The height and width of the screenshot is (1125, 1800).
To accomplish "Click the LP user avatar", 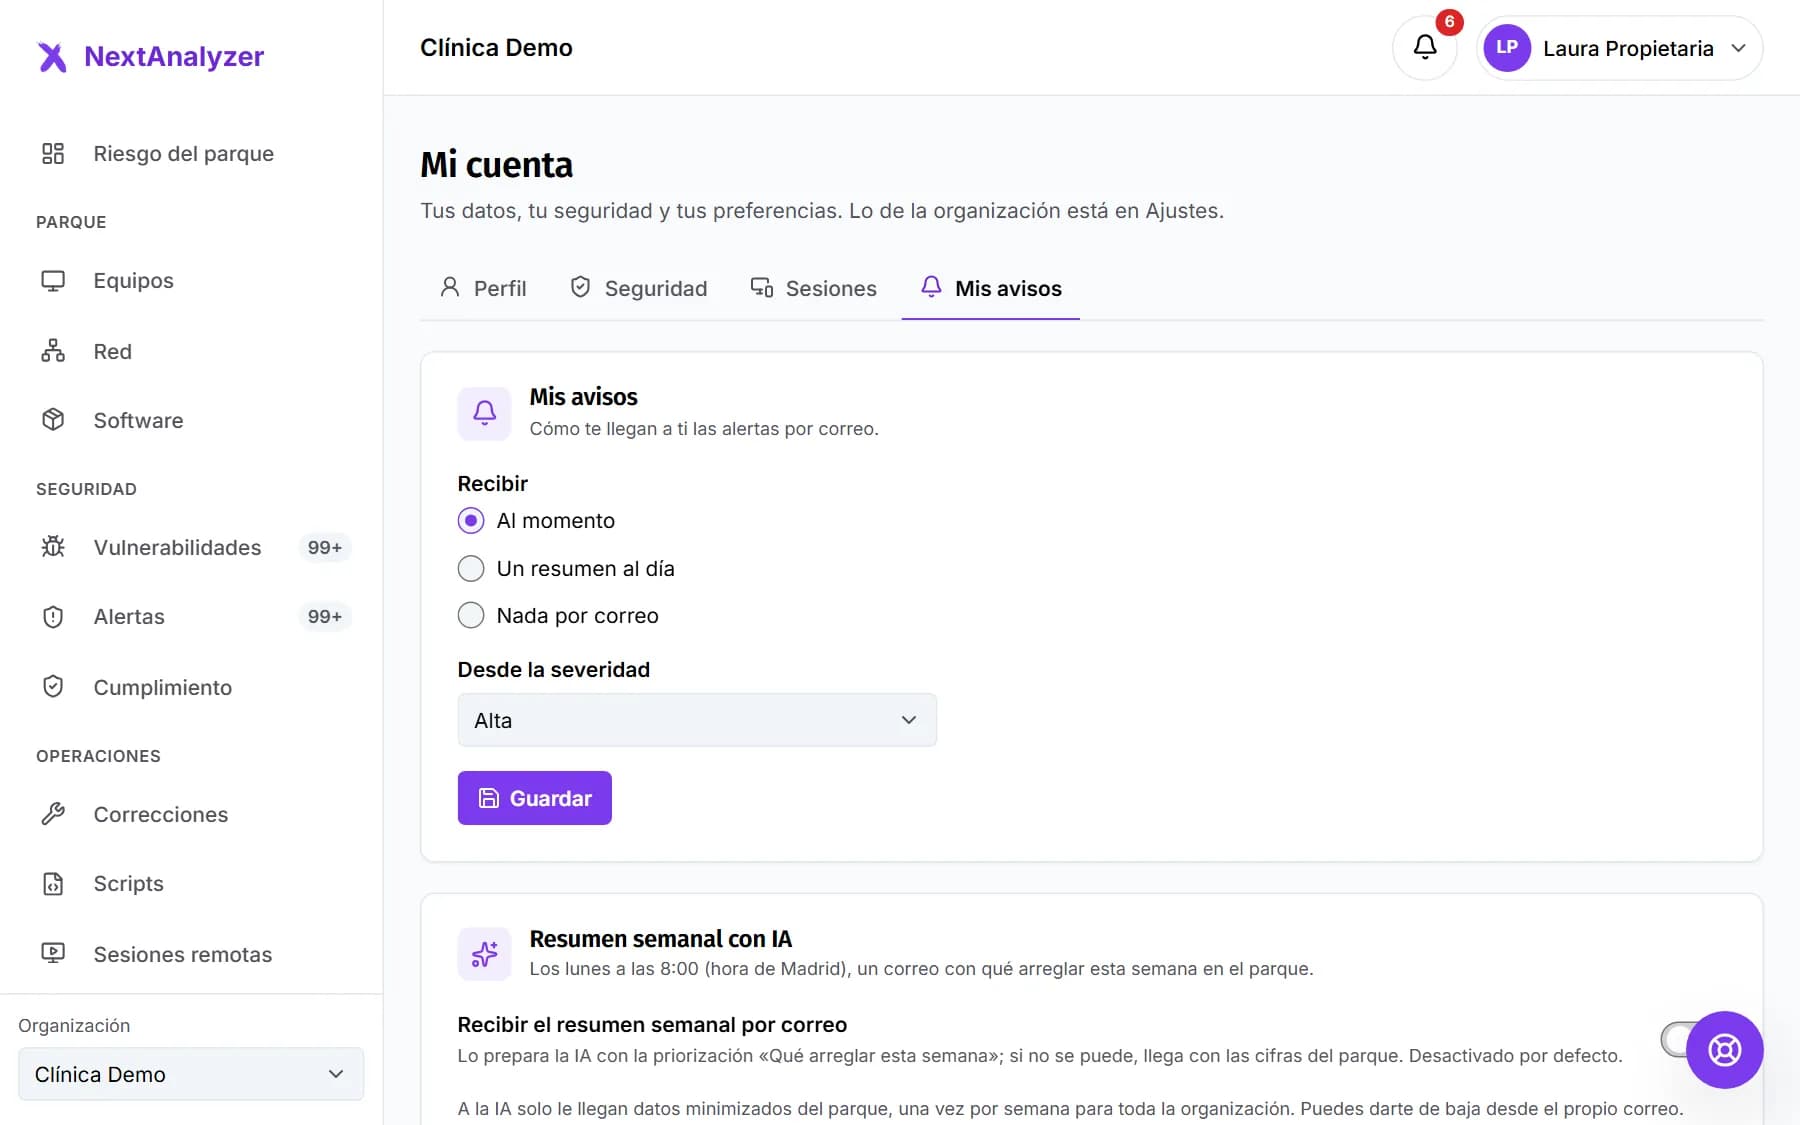I will pyautogui.click(x=1506, y=47).
